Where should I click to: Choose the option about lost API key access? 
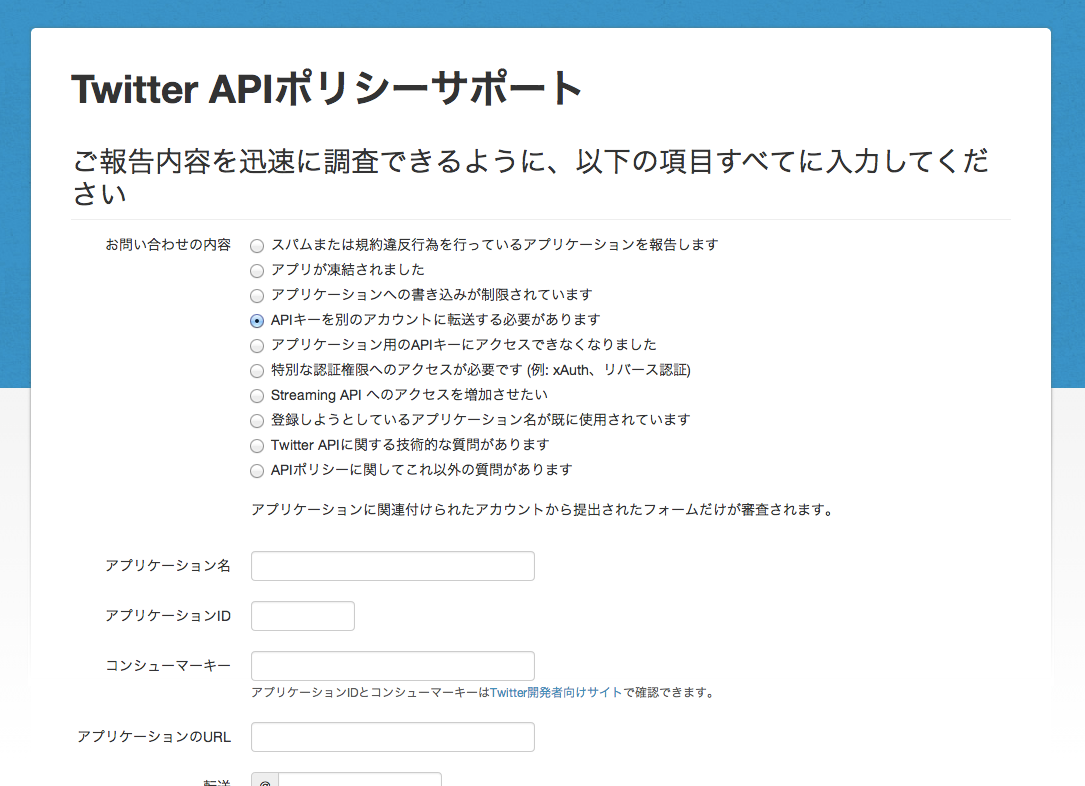pos(257,346)
